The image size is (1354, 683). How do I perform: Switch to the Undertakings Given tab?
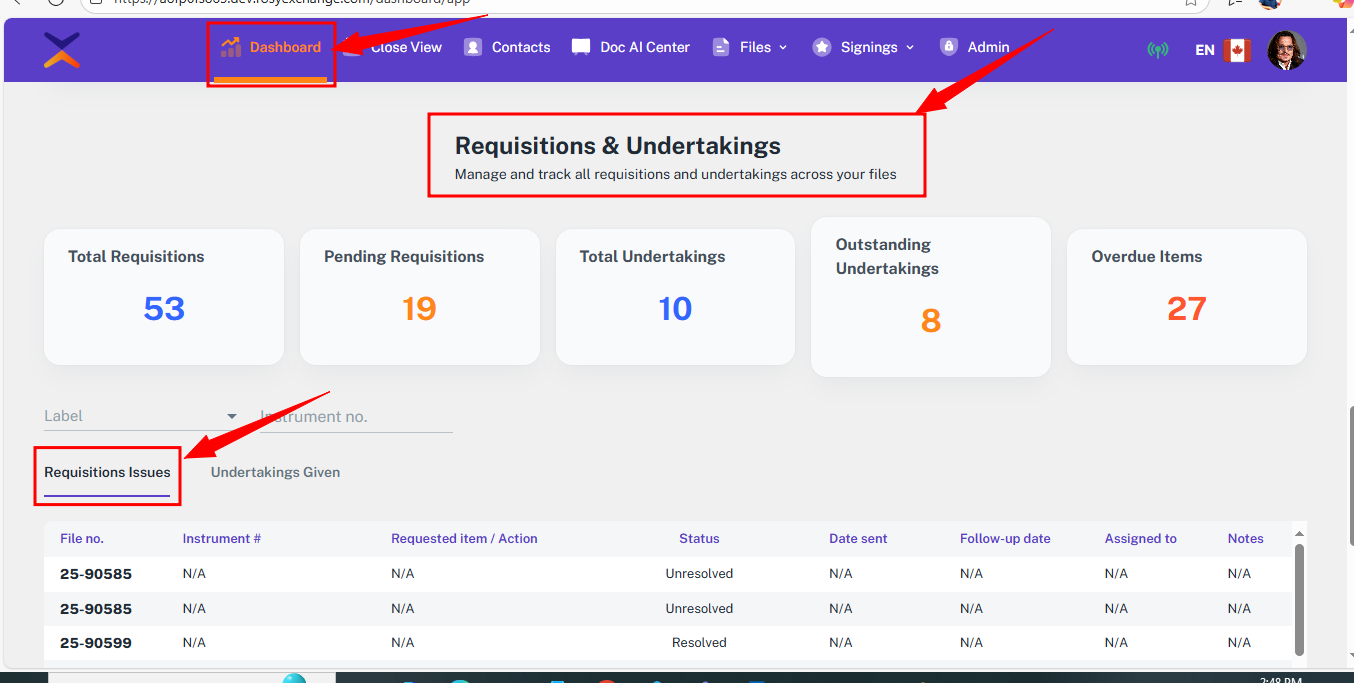[x=275, y=472]
